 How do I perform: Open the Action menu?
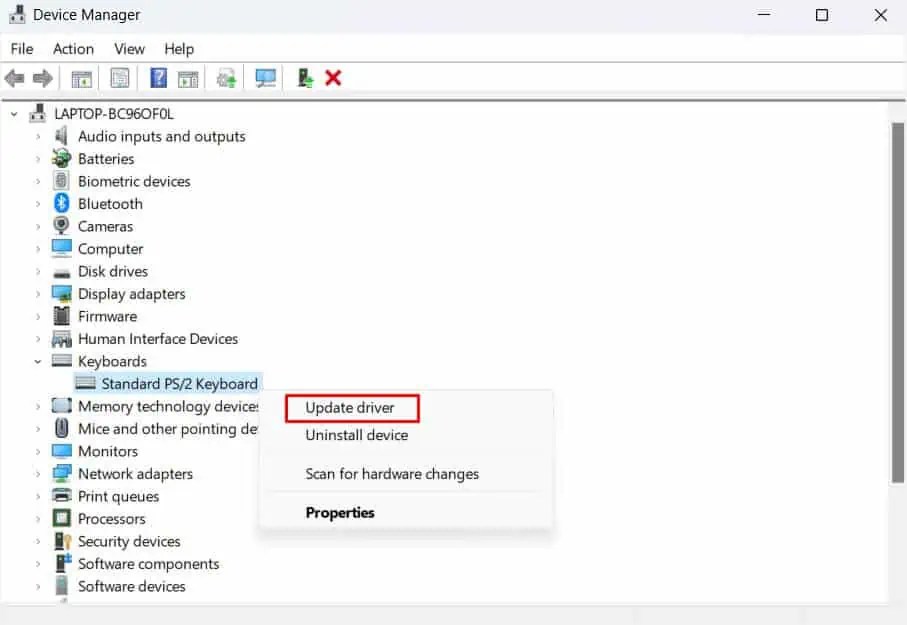pos(73,48)
